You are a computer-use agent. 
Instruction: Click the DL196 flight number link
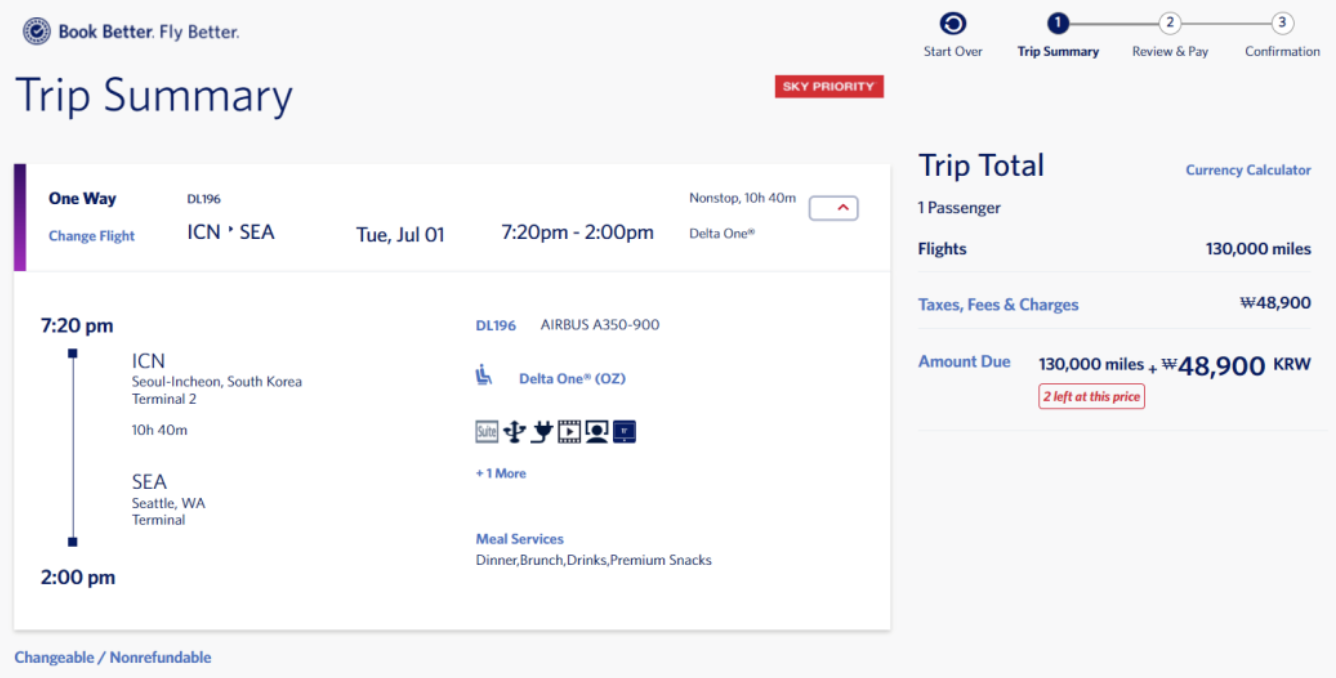[496, 325]
